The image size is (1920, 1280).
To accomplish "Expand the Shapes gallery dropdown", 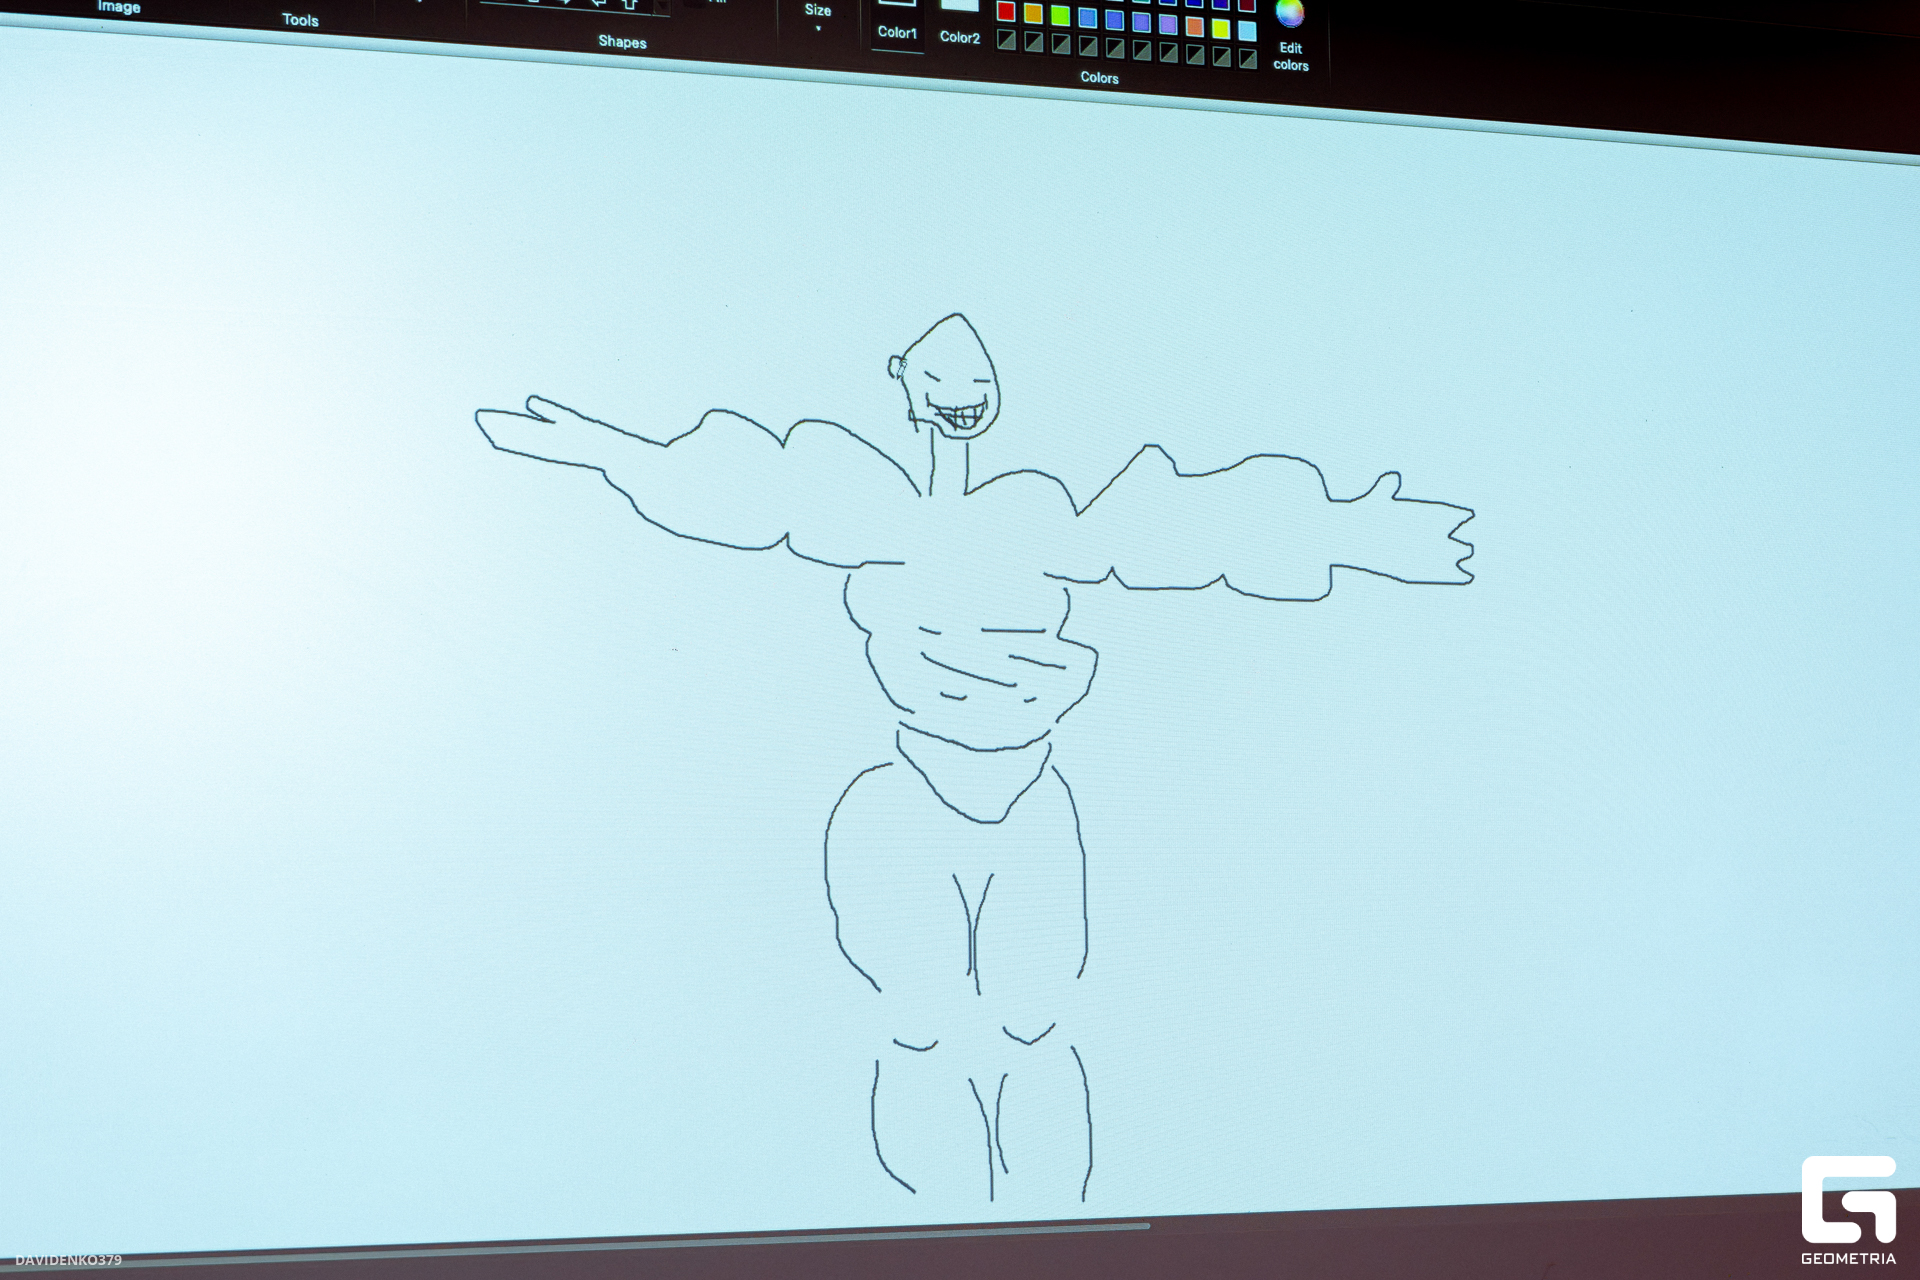I will [x=661, y=6].
